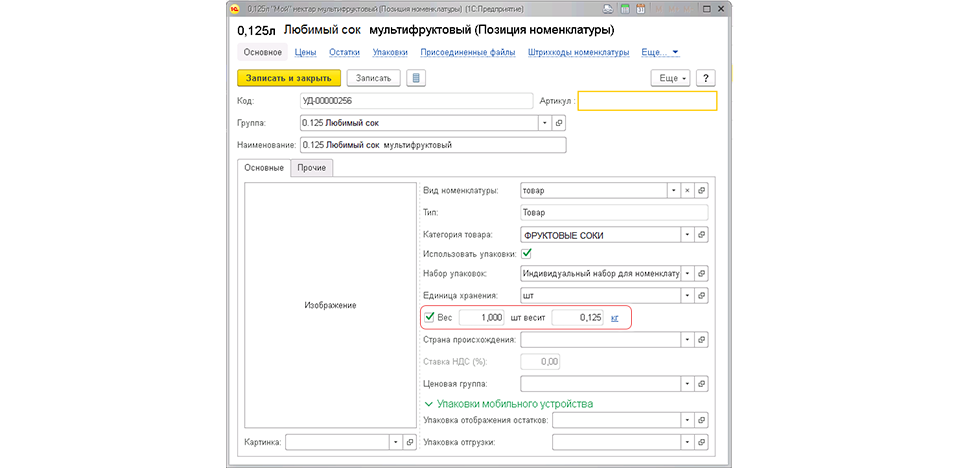This screenshot has width=960, height=468.
Task: Click the Категория товара field ФРУКТОВЫЕ СОКИ
Action: (x=600, y=235)
